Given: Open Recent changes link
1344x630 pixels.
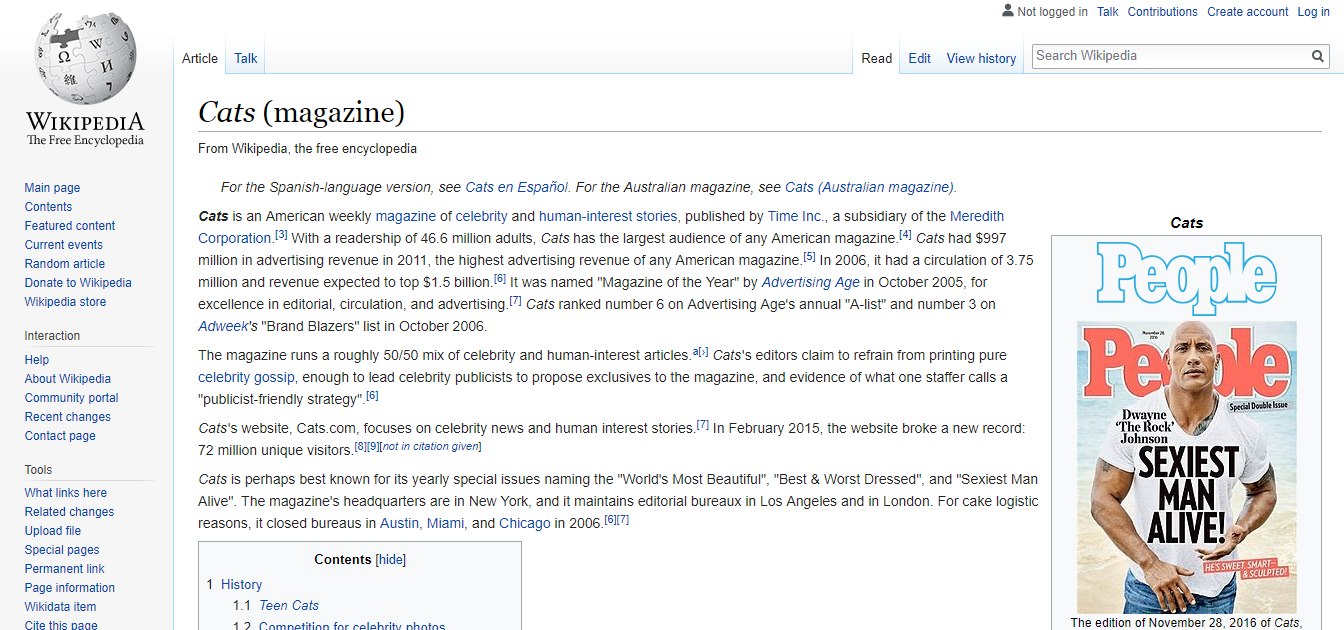Looking at the screenshot, I should click(68, 417).
